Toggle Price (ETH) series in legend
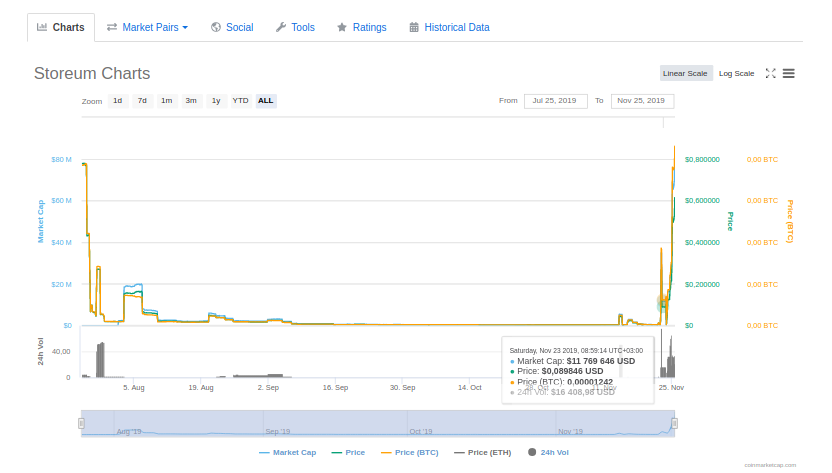Viewport: 832px width, 473px height. pyautogui.click(x=483, y=453)
